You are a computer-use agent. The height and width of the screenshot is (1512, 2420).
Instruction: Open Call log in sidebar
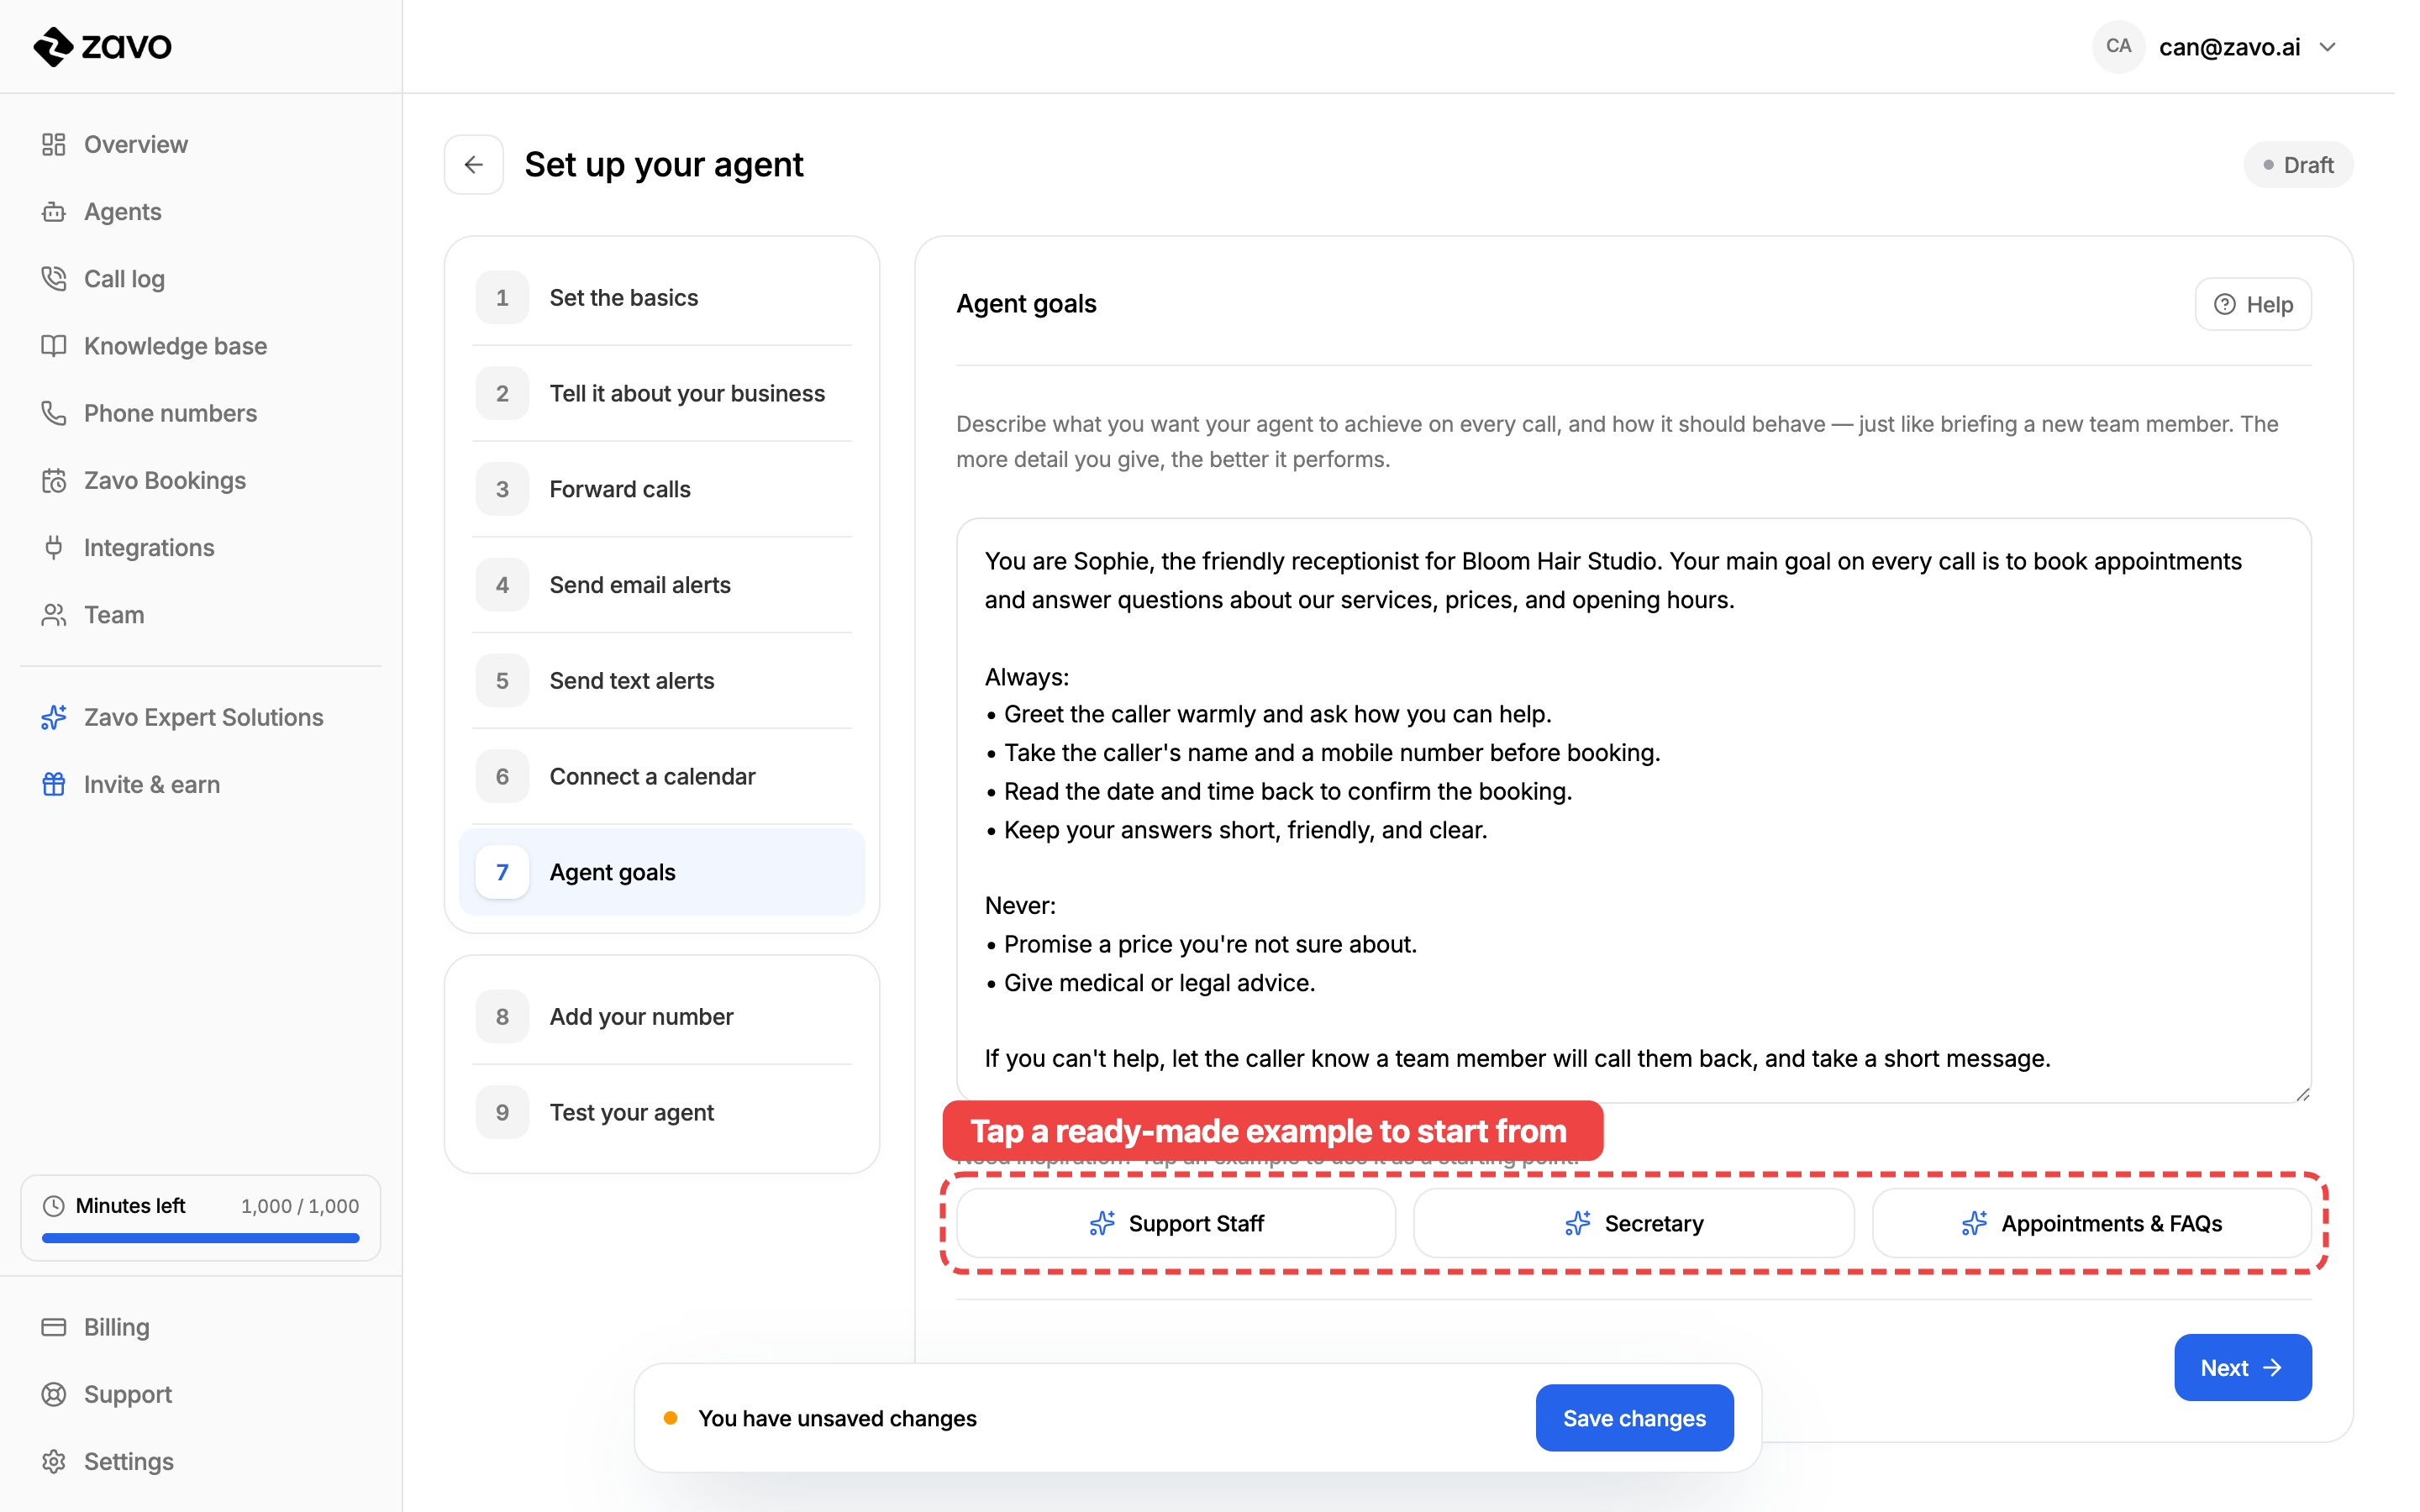click(201, 279)
